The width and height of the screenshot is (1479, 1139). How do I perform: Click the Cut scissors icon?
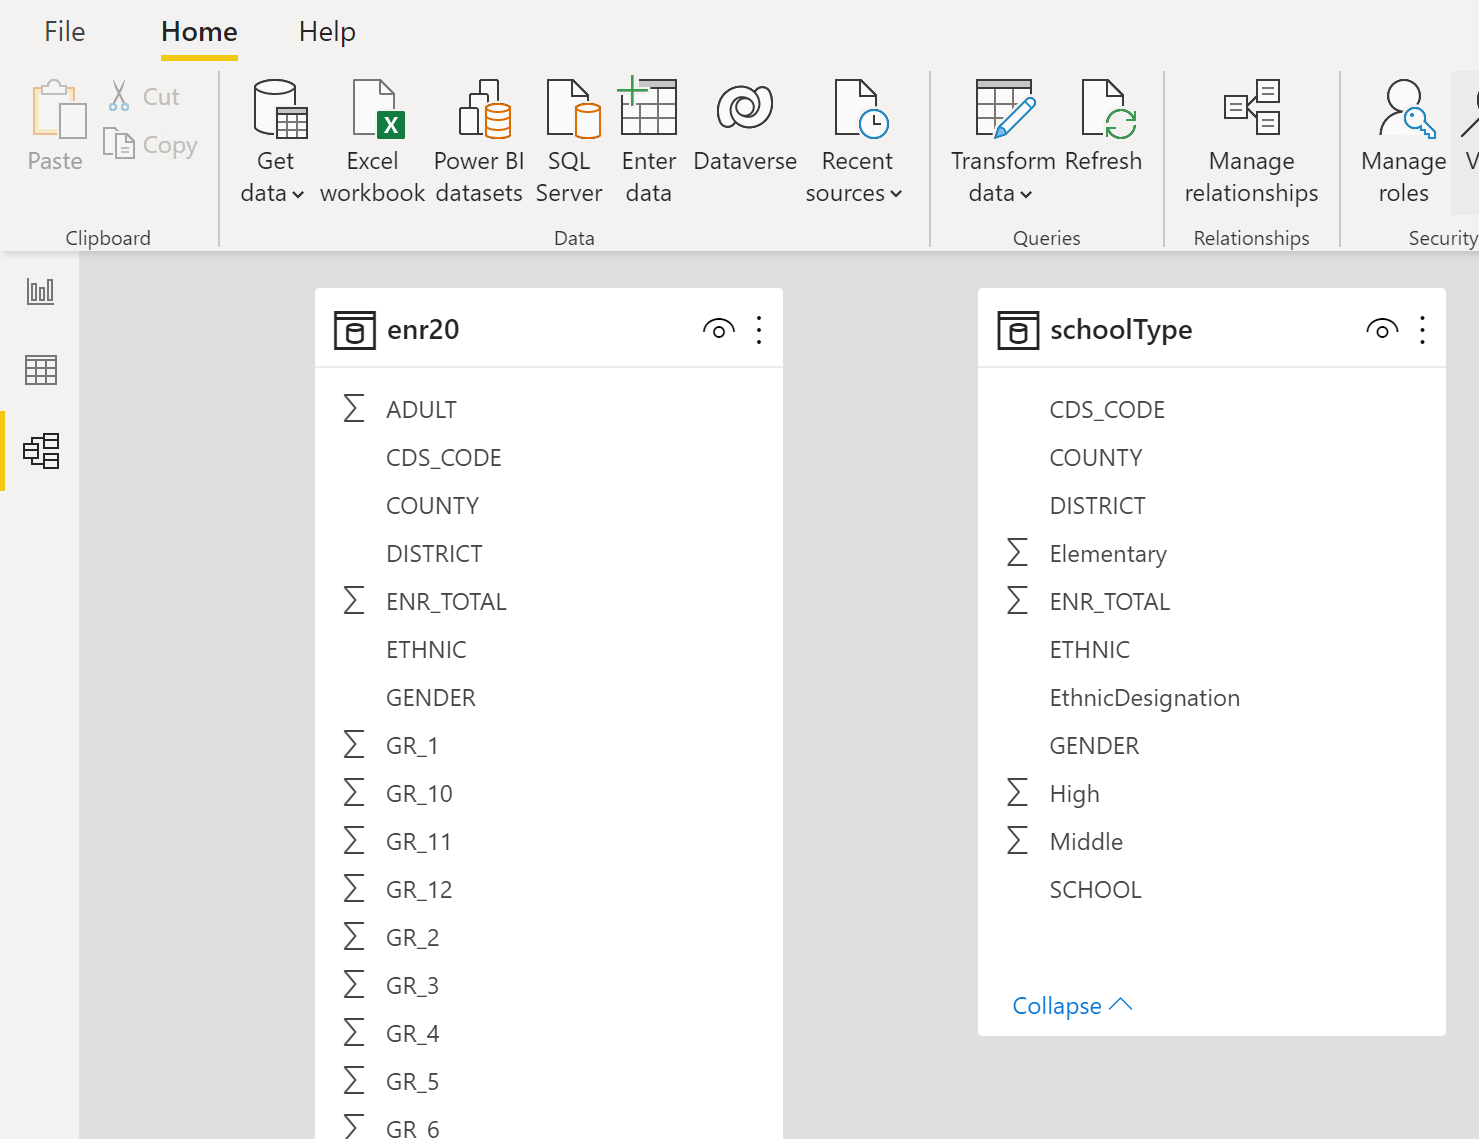pyautogui.click(x=119, y=96)
